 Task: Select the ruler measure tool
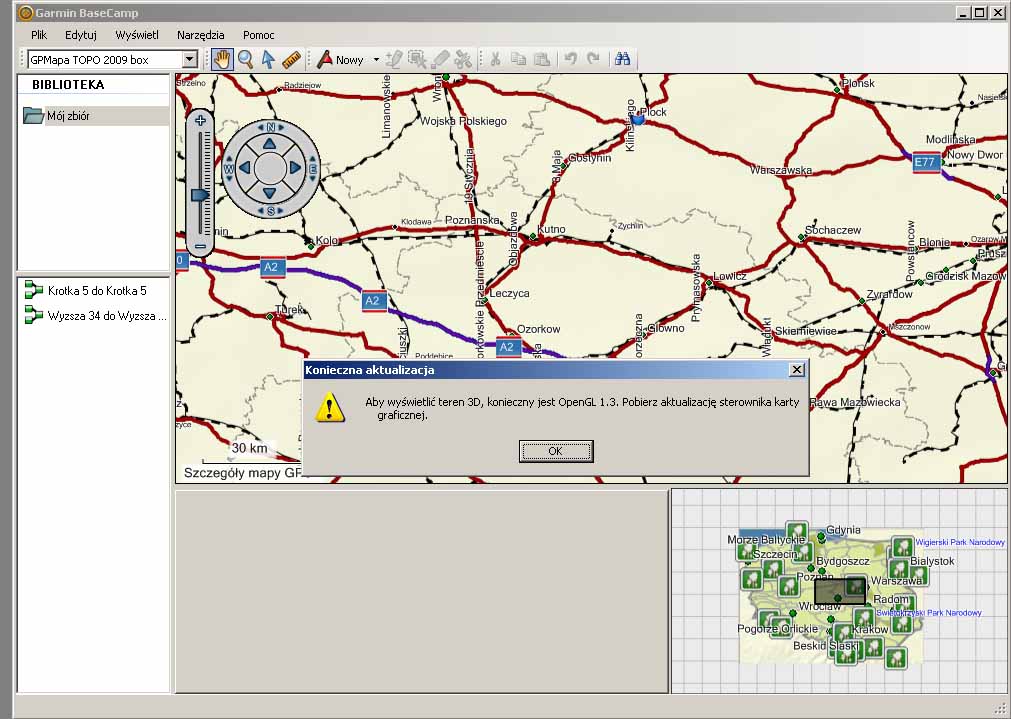291,59
